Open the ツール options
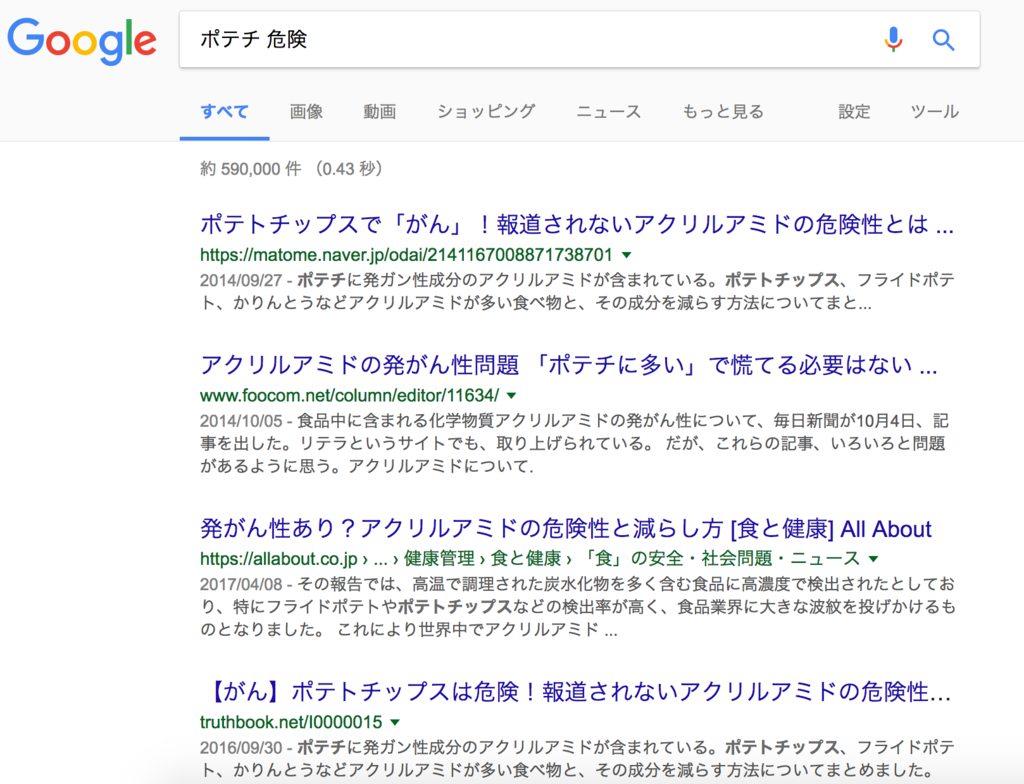 935,112
